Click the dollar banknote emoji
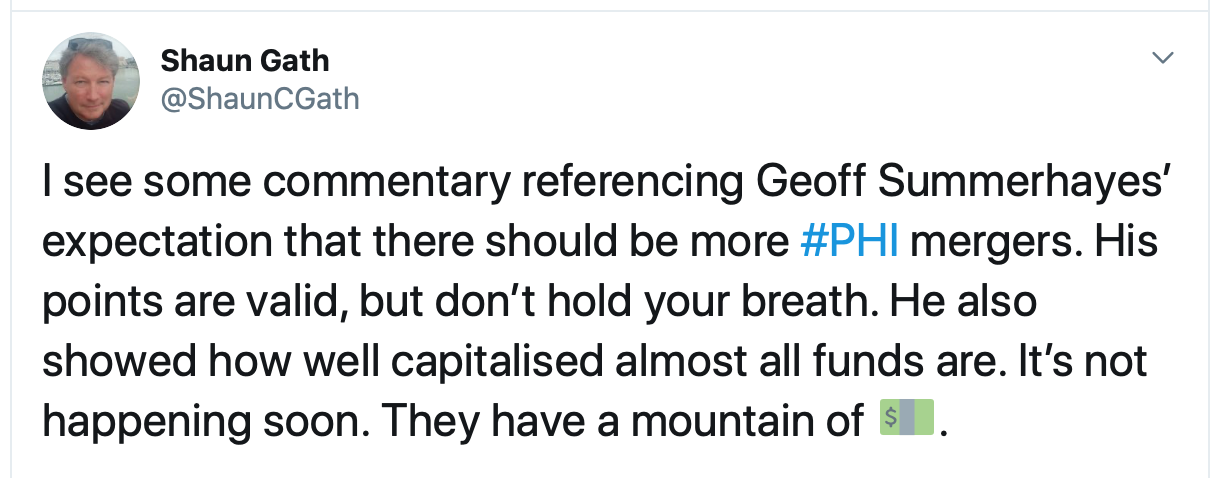Viewport: 1216px width, 478px height. pyautogui.click(x=905, y=418)
